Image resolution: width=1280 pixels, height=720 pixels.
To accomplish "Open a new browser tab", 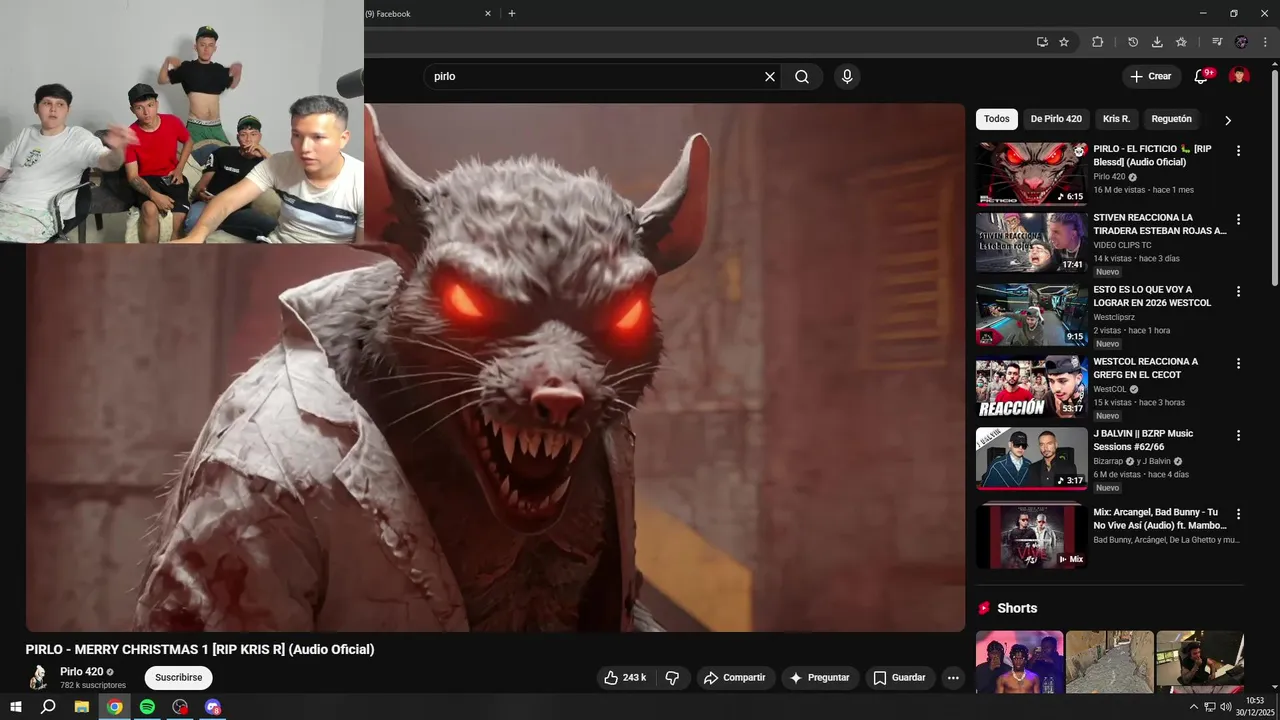I will pyautogui.click(x=512, y=14).
